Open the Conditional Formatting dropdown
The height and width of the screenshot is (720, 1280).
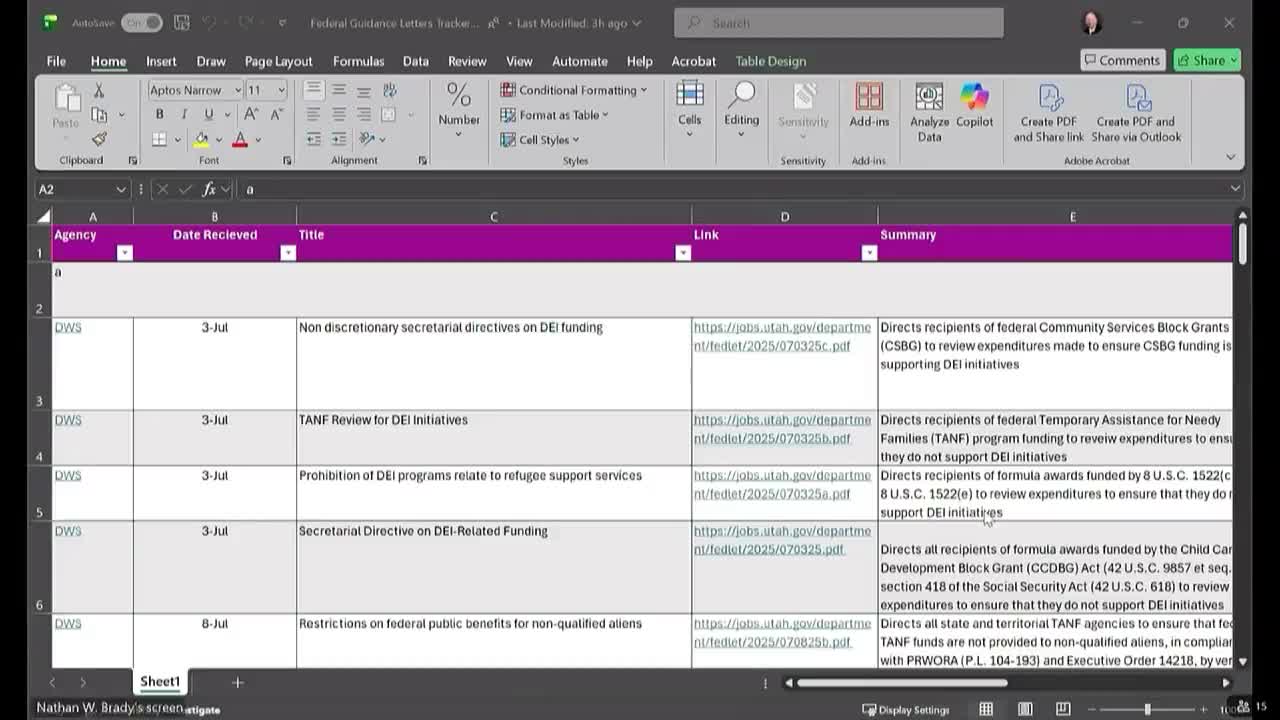574,90
